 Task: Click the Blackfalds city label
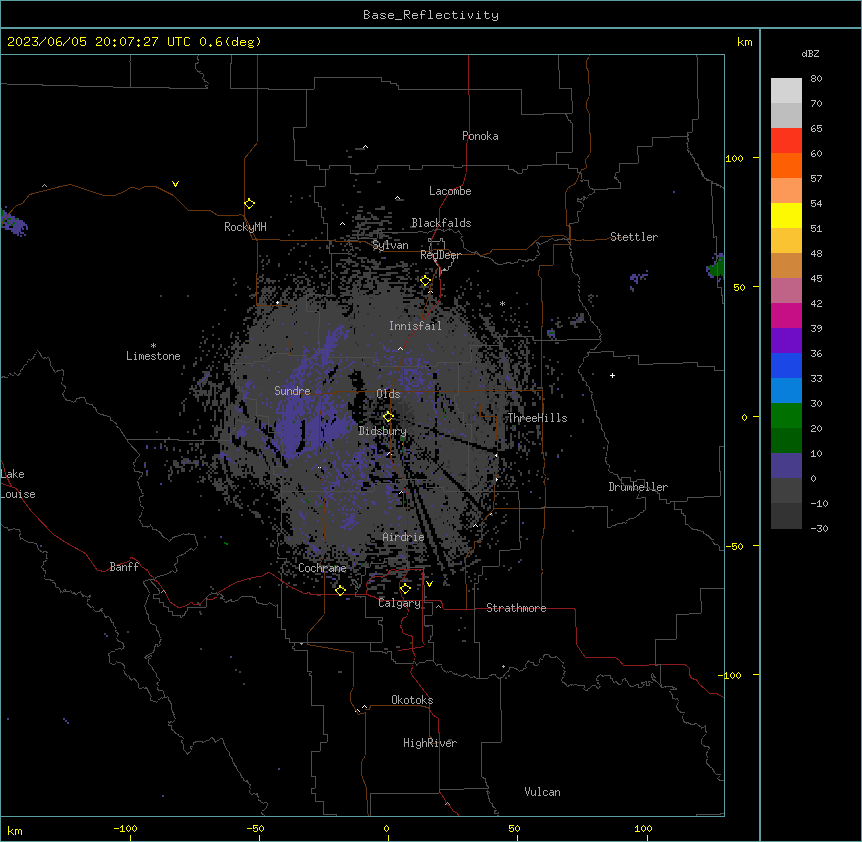click(x=441, y=223)
